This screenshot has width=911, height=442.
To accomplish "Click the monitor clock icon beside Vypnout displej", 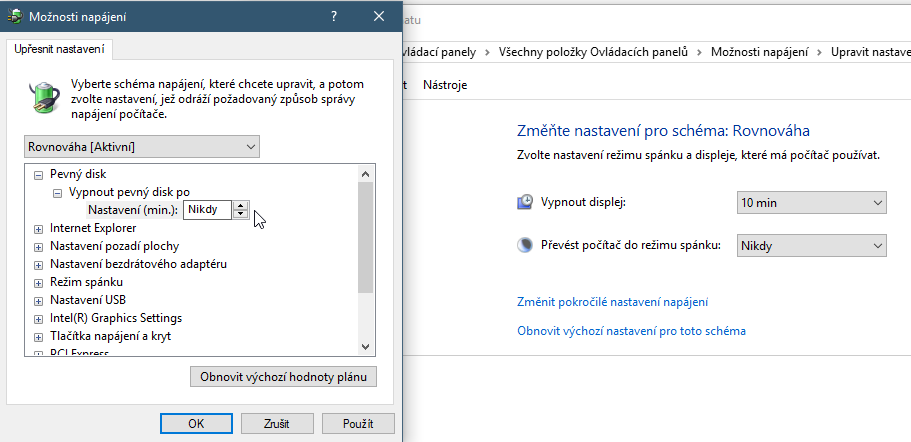I will coord(525,203).
